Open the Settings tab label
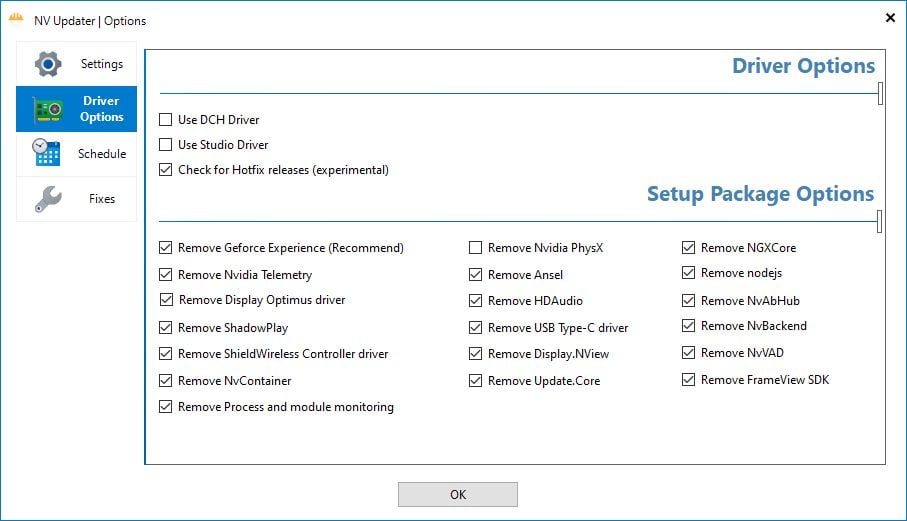907x521 pixels. pos(102,64)
